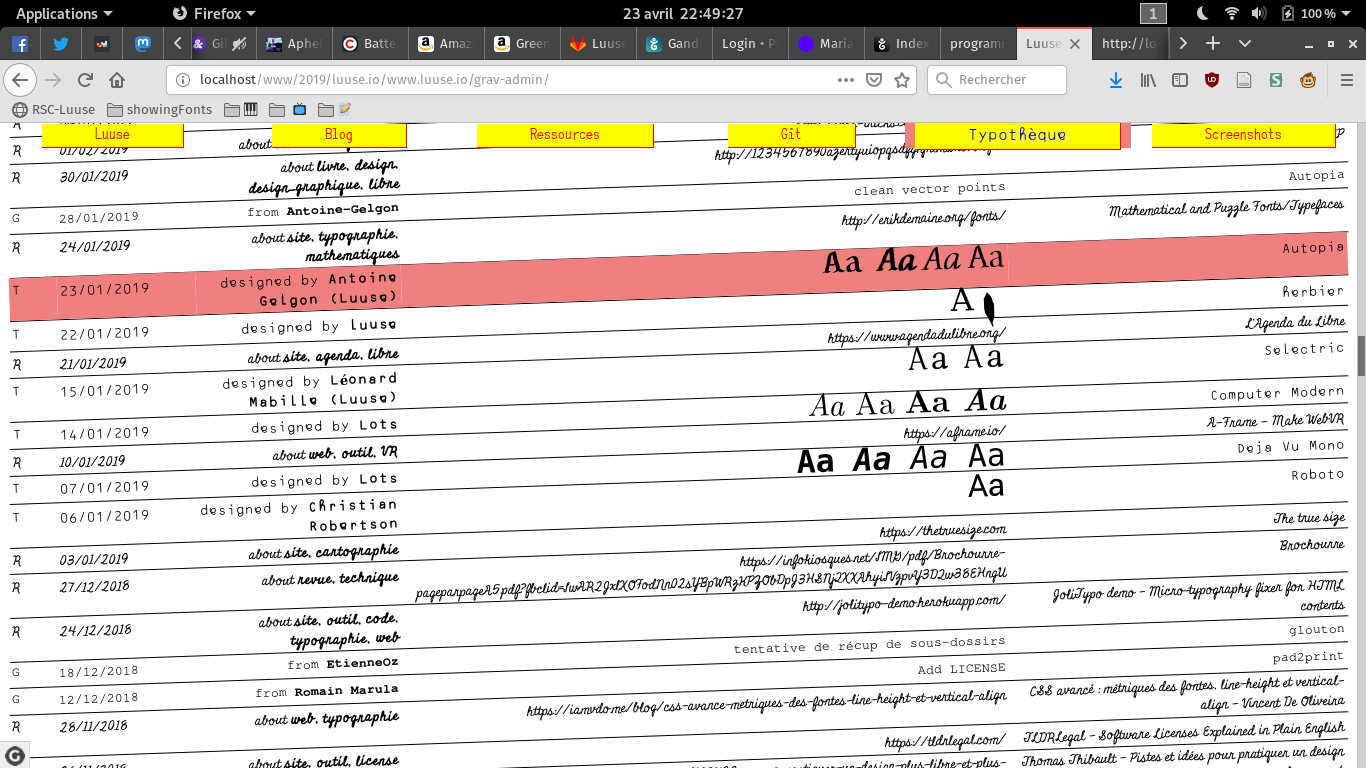Toggle night light moon icon in system tray
Screen dimensions: 1366x768
point(1204,14)
